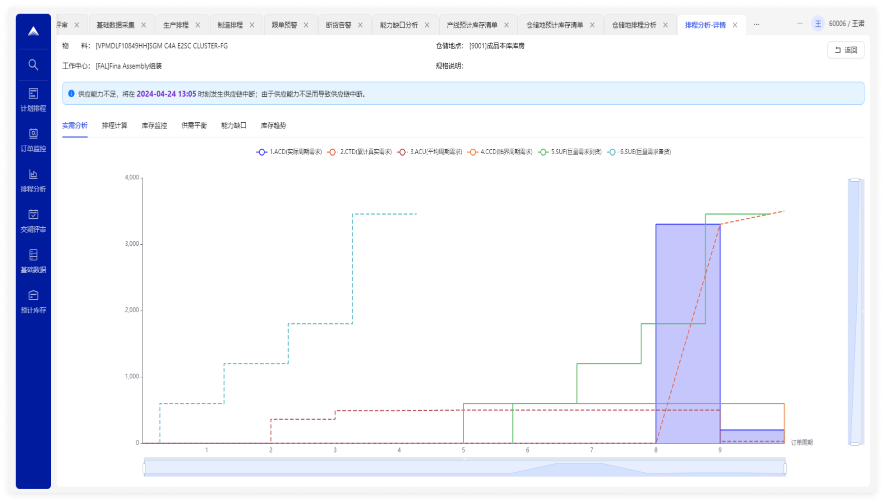The height and width of the screenshot is (503, 883).
Task: Expand the more-tabs ellipsis menu
Action: [x=756, y=24]
